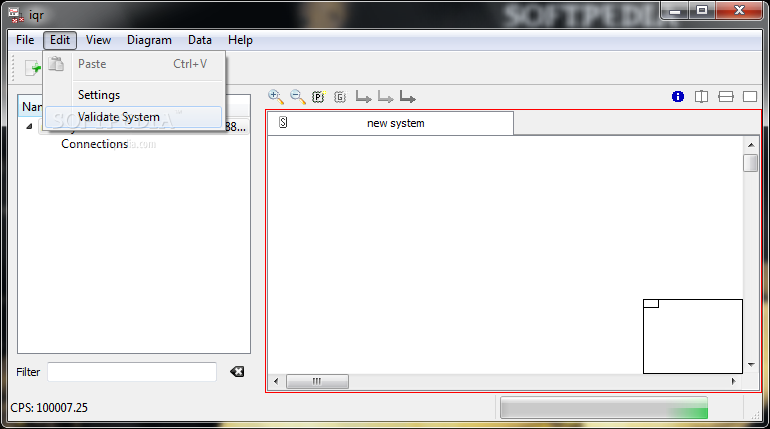
Task: Split diagram view vertically
Action: point(701,96)
